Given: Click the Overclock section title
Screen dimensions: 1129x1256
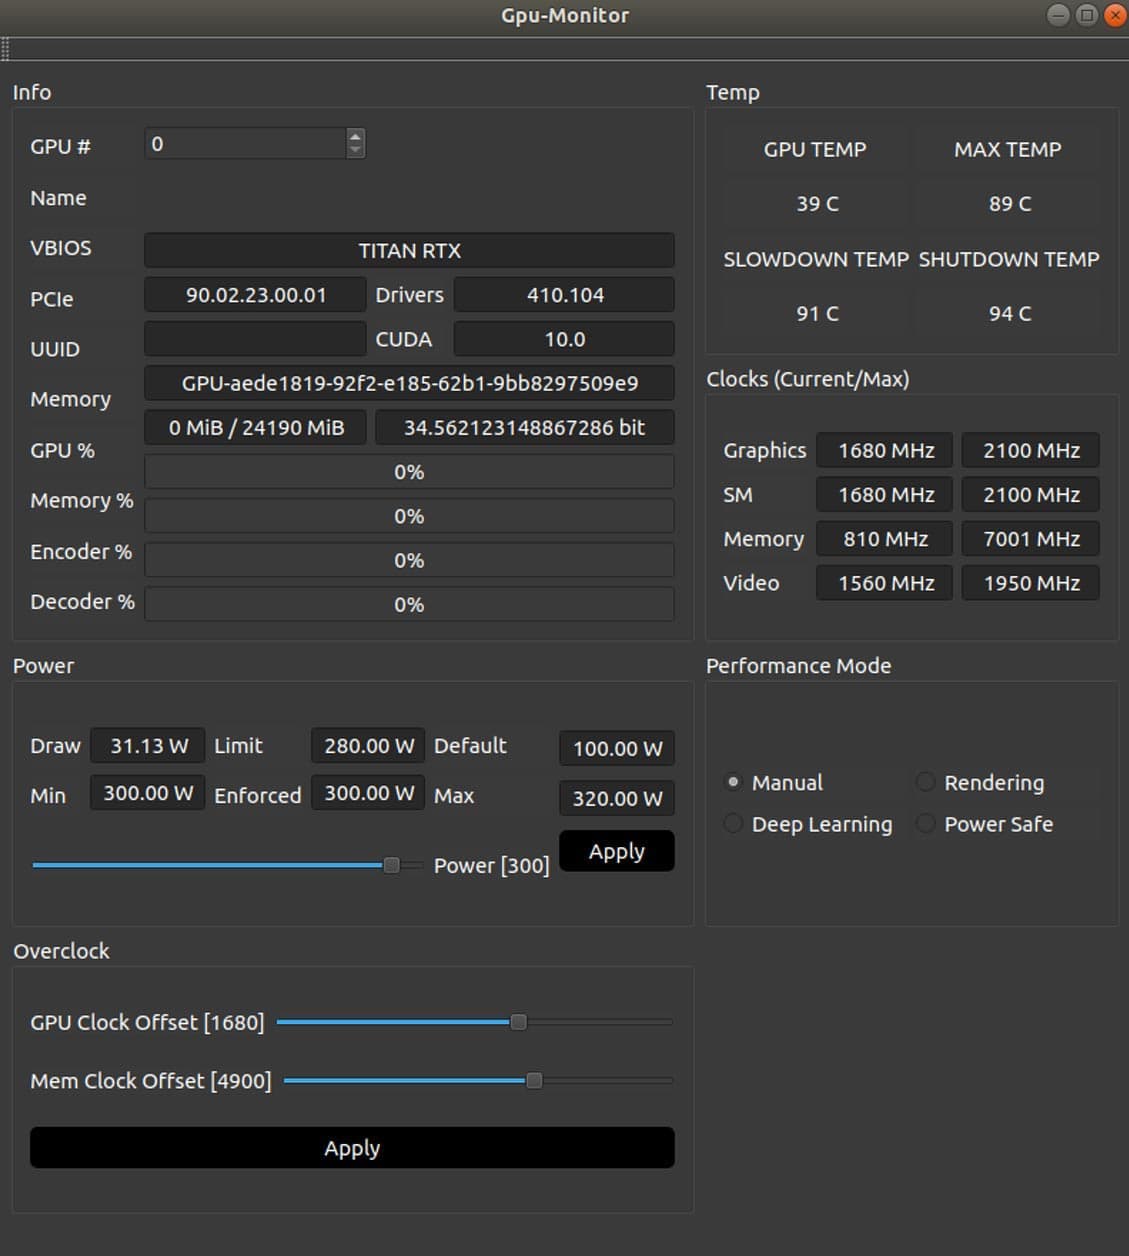Looking at the screenshot, I should click(x=61, y=951).
